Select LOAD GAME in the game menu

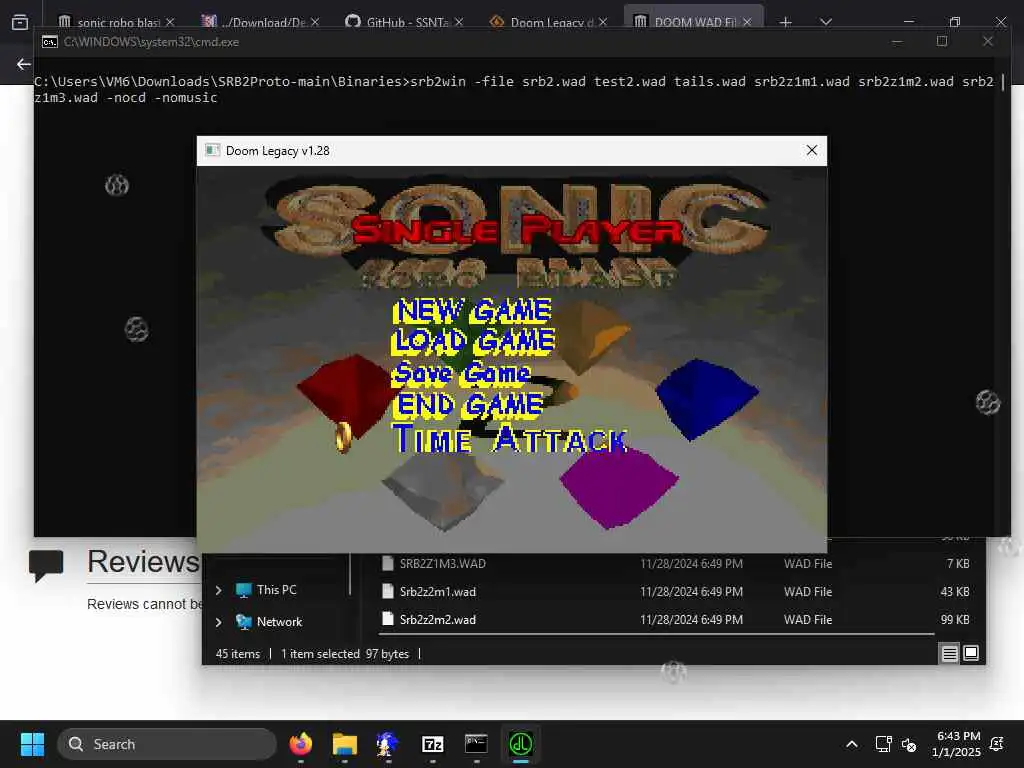pyautogui.click(x=473, y=341)
